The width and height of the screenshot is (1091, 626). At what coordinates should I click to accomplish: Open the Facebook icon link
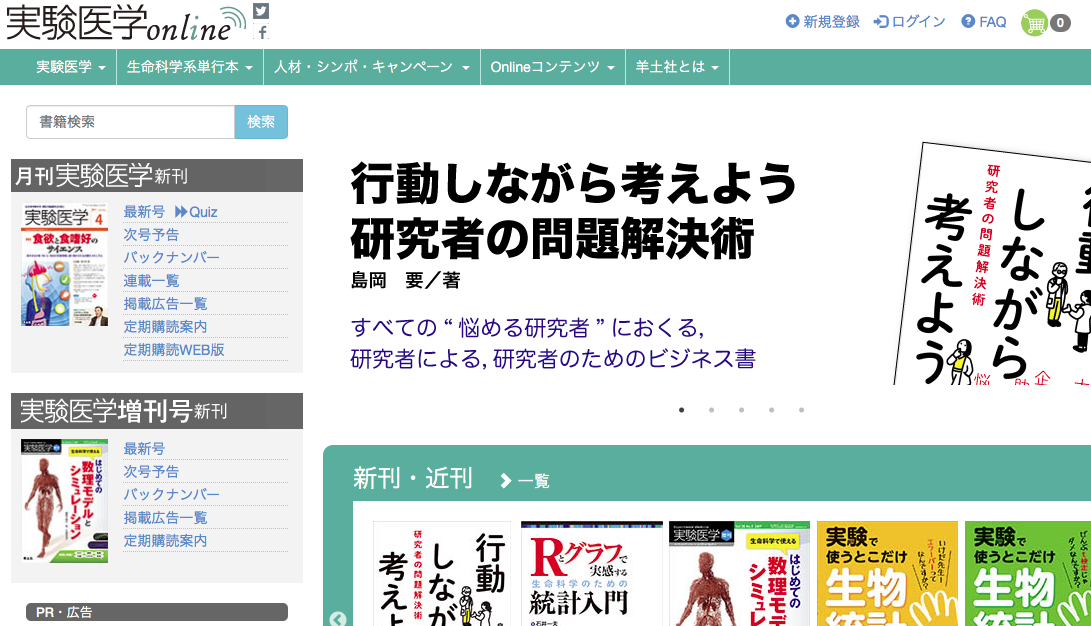pyautogui.click(x=261, y=32)
